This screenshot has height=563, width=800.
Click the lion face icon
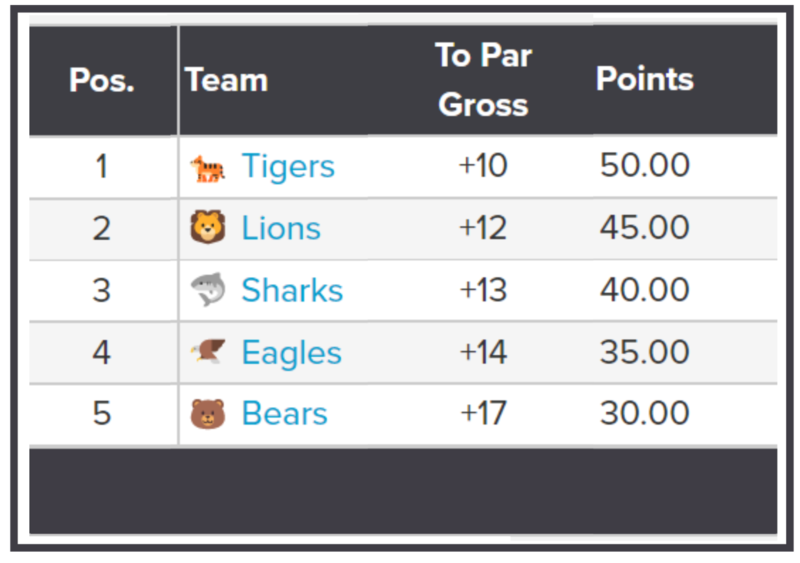tap(207, 229)
